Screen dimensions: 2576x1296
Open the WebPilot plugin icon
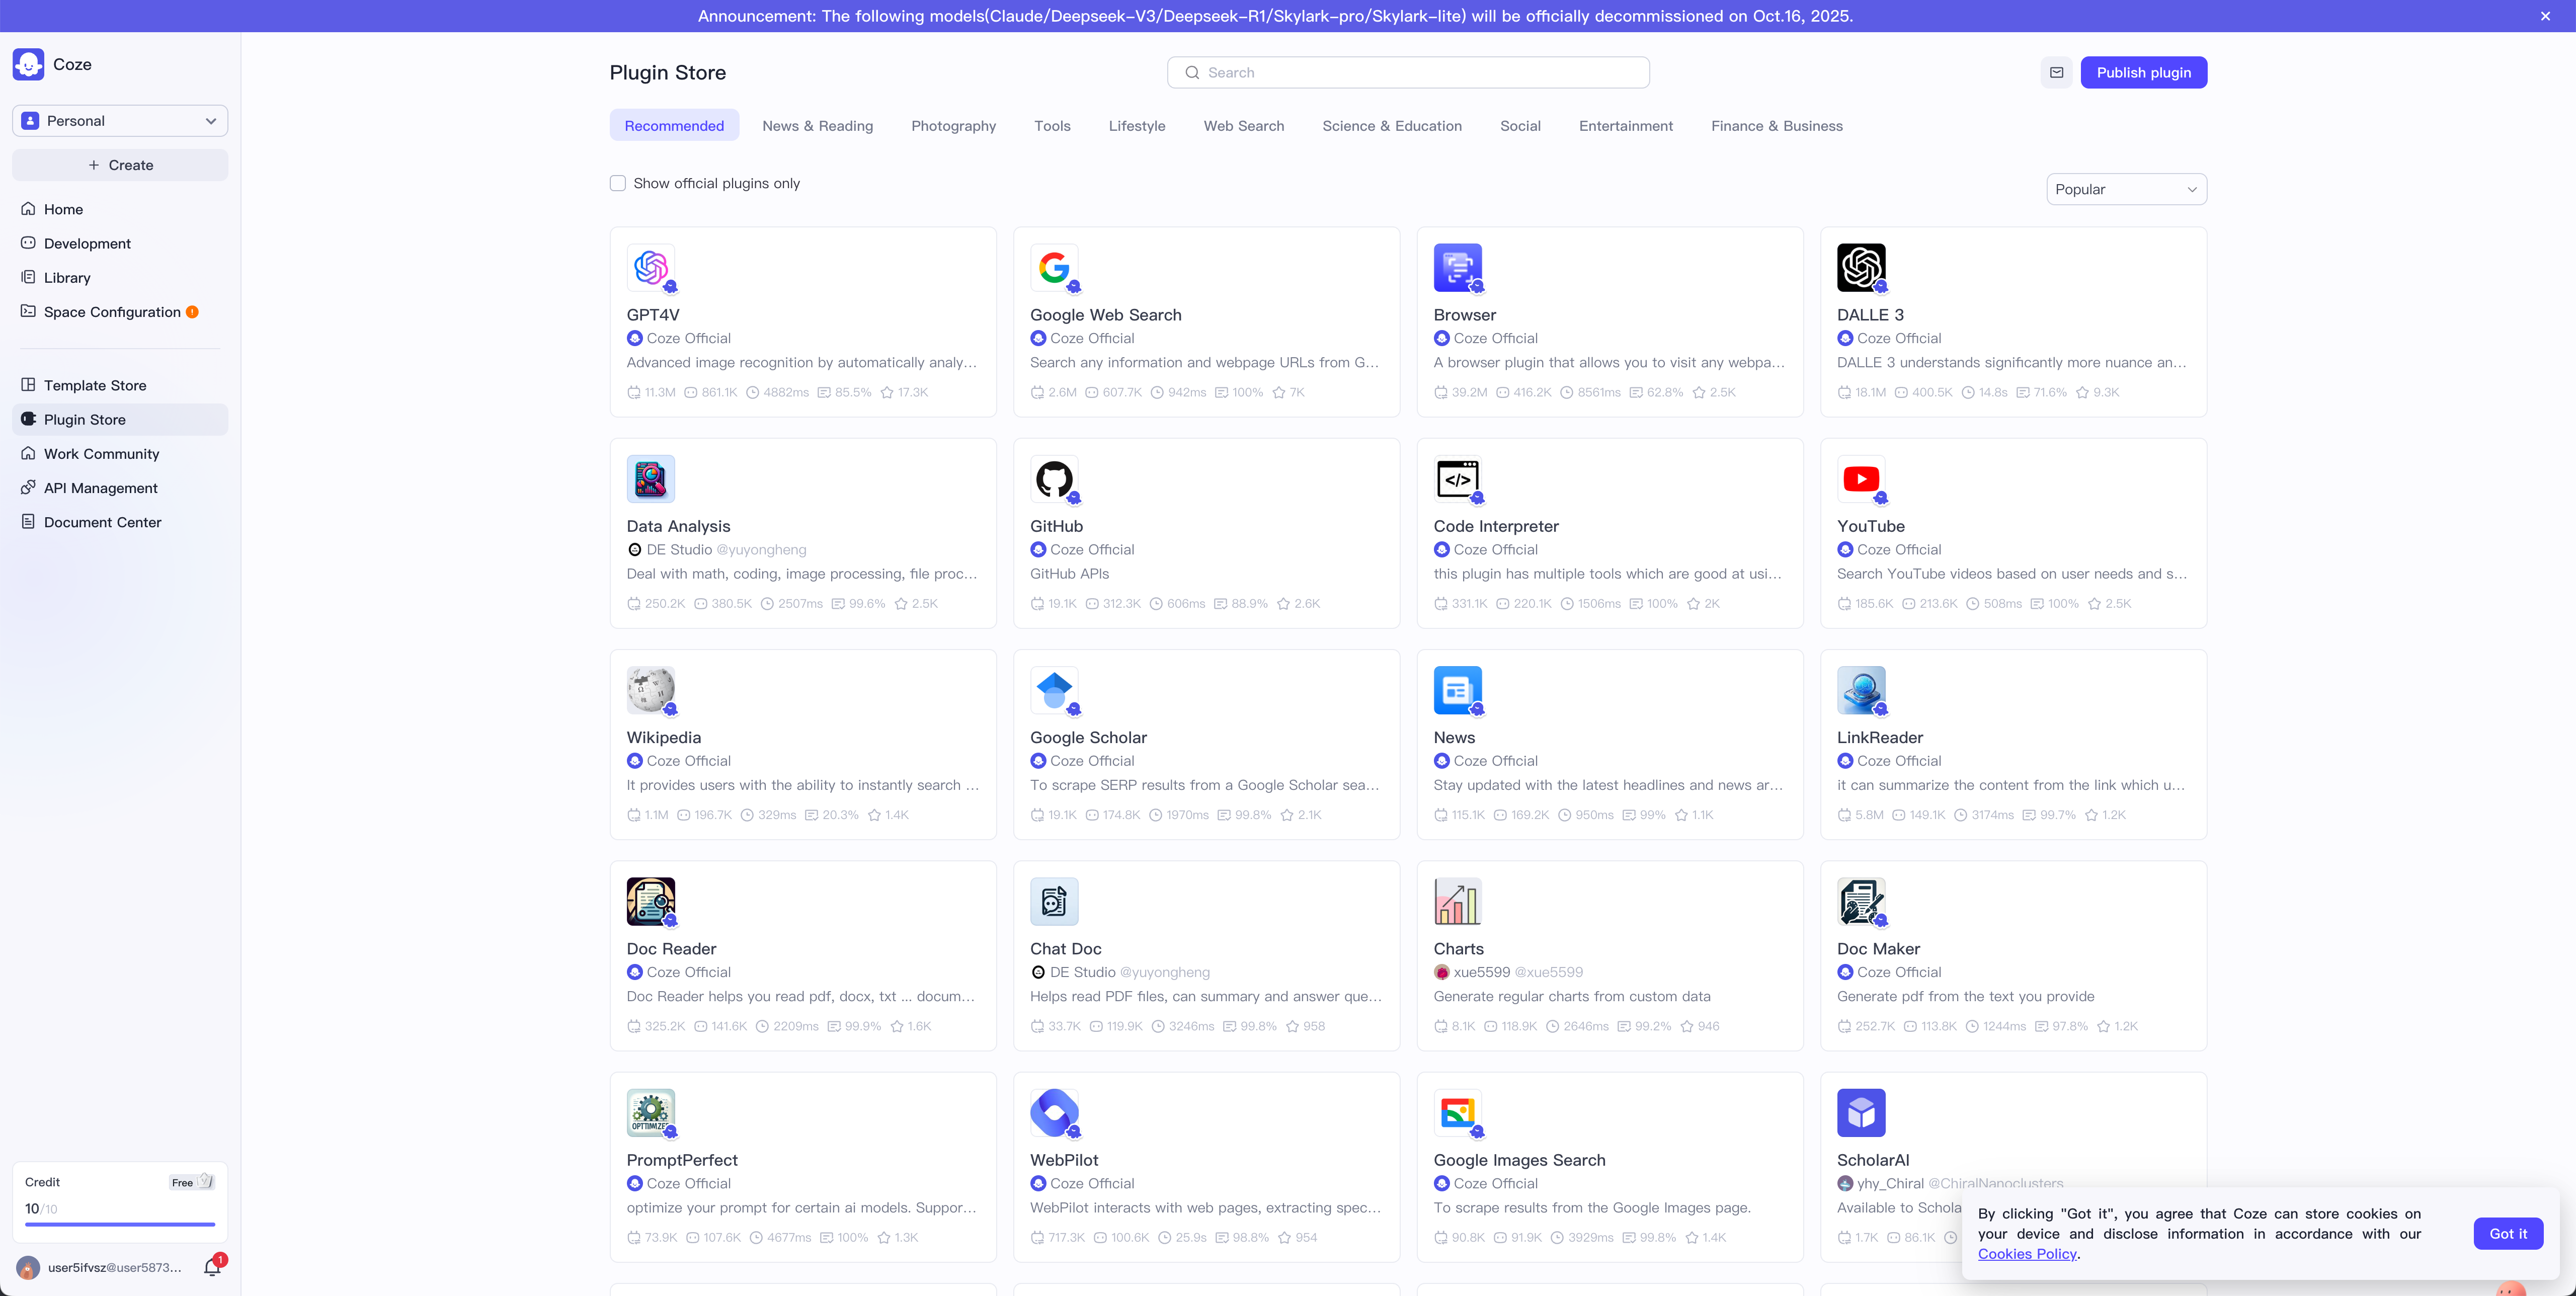click(x=1054, y=1113)
